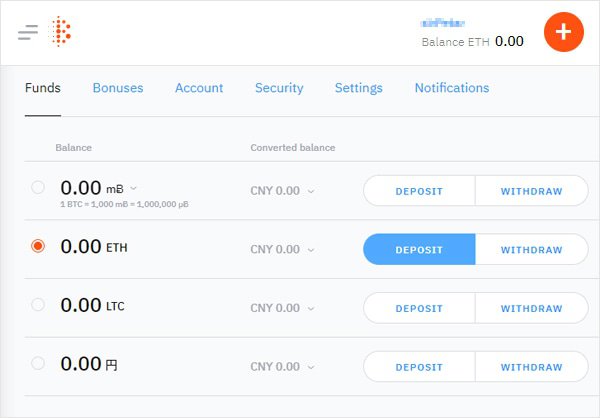Click the highlighted ETH Deposit button
The height and width of the screenshot is (418, 600).
tap(419, 250)
